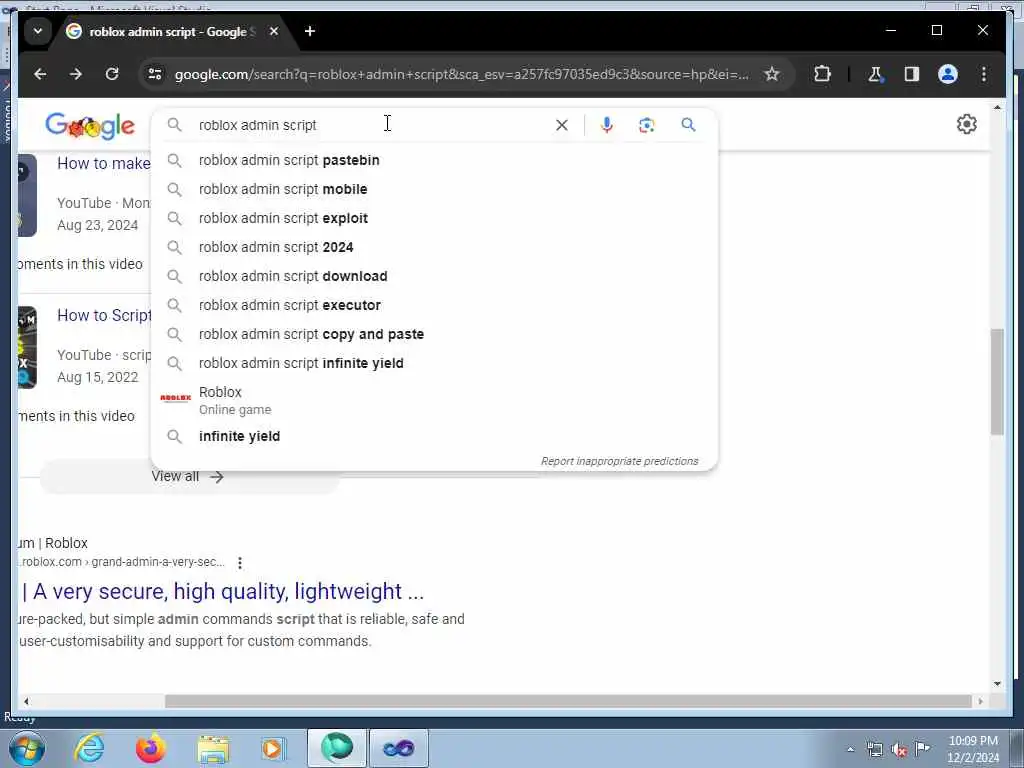The image size is (1024, 768).
Task: Choose suggestion roblox admin script exploit
Action: pos(434,218)
